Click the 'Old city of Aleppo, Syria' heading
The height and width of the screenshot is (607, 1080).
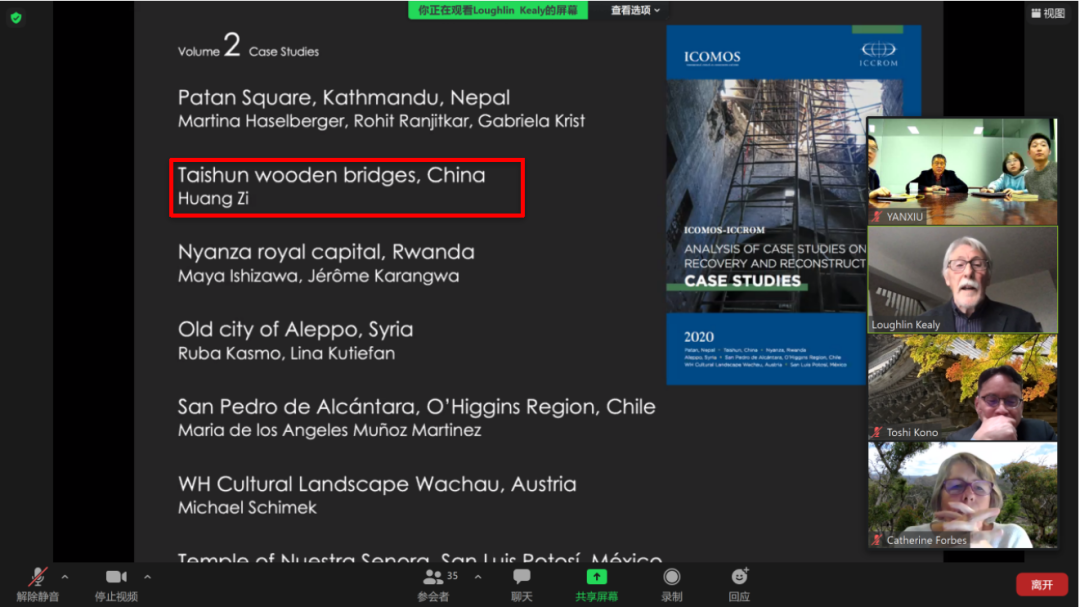(x=295, y=329)
